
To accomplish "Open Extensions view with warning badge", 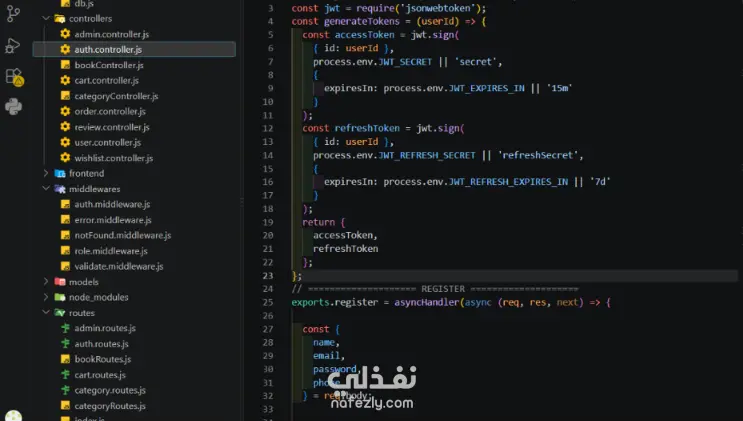I will pyautogui.click(x=14, y=77).
